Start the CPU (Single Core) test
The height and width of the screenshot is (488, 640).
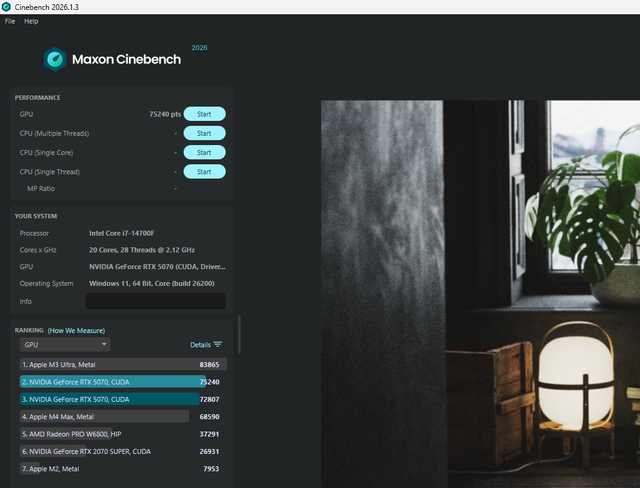click(204, 153)
